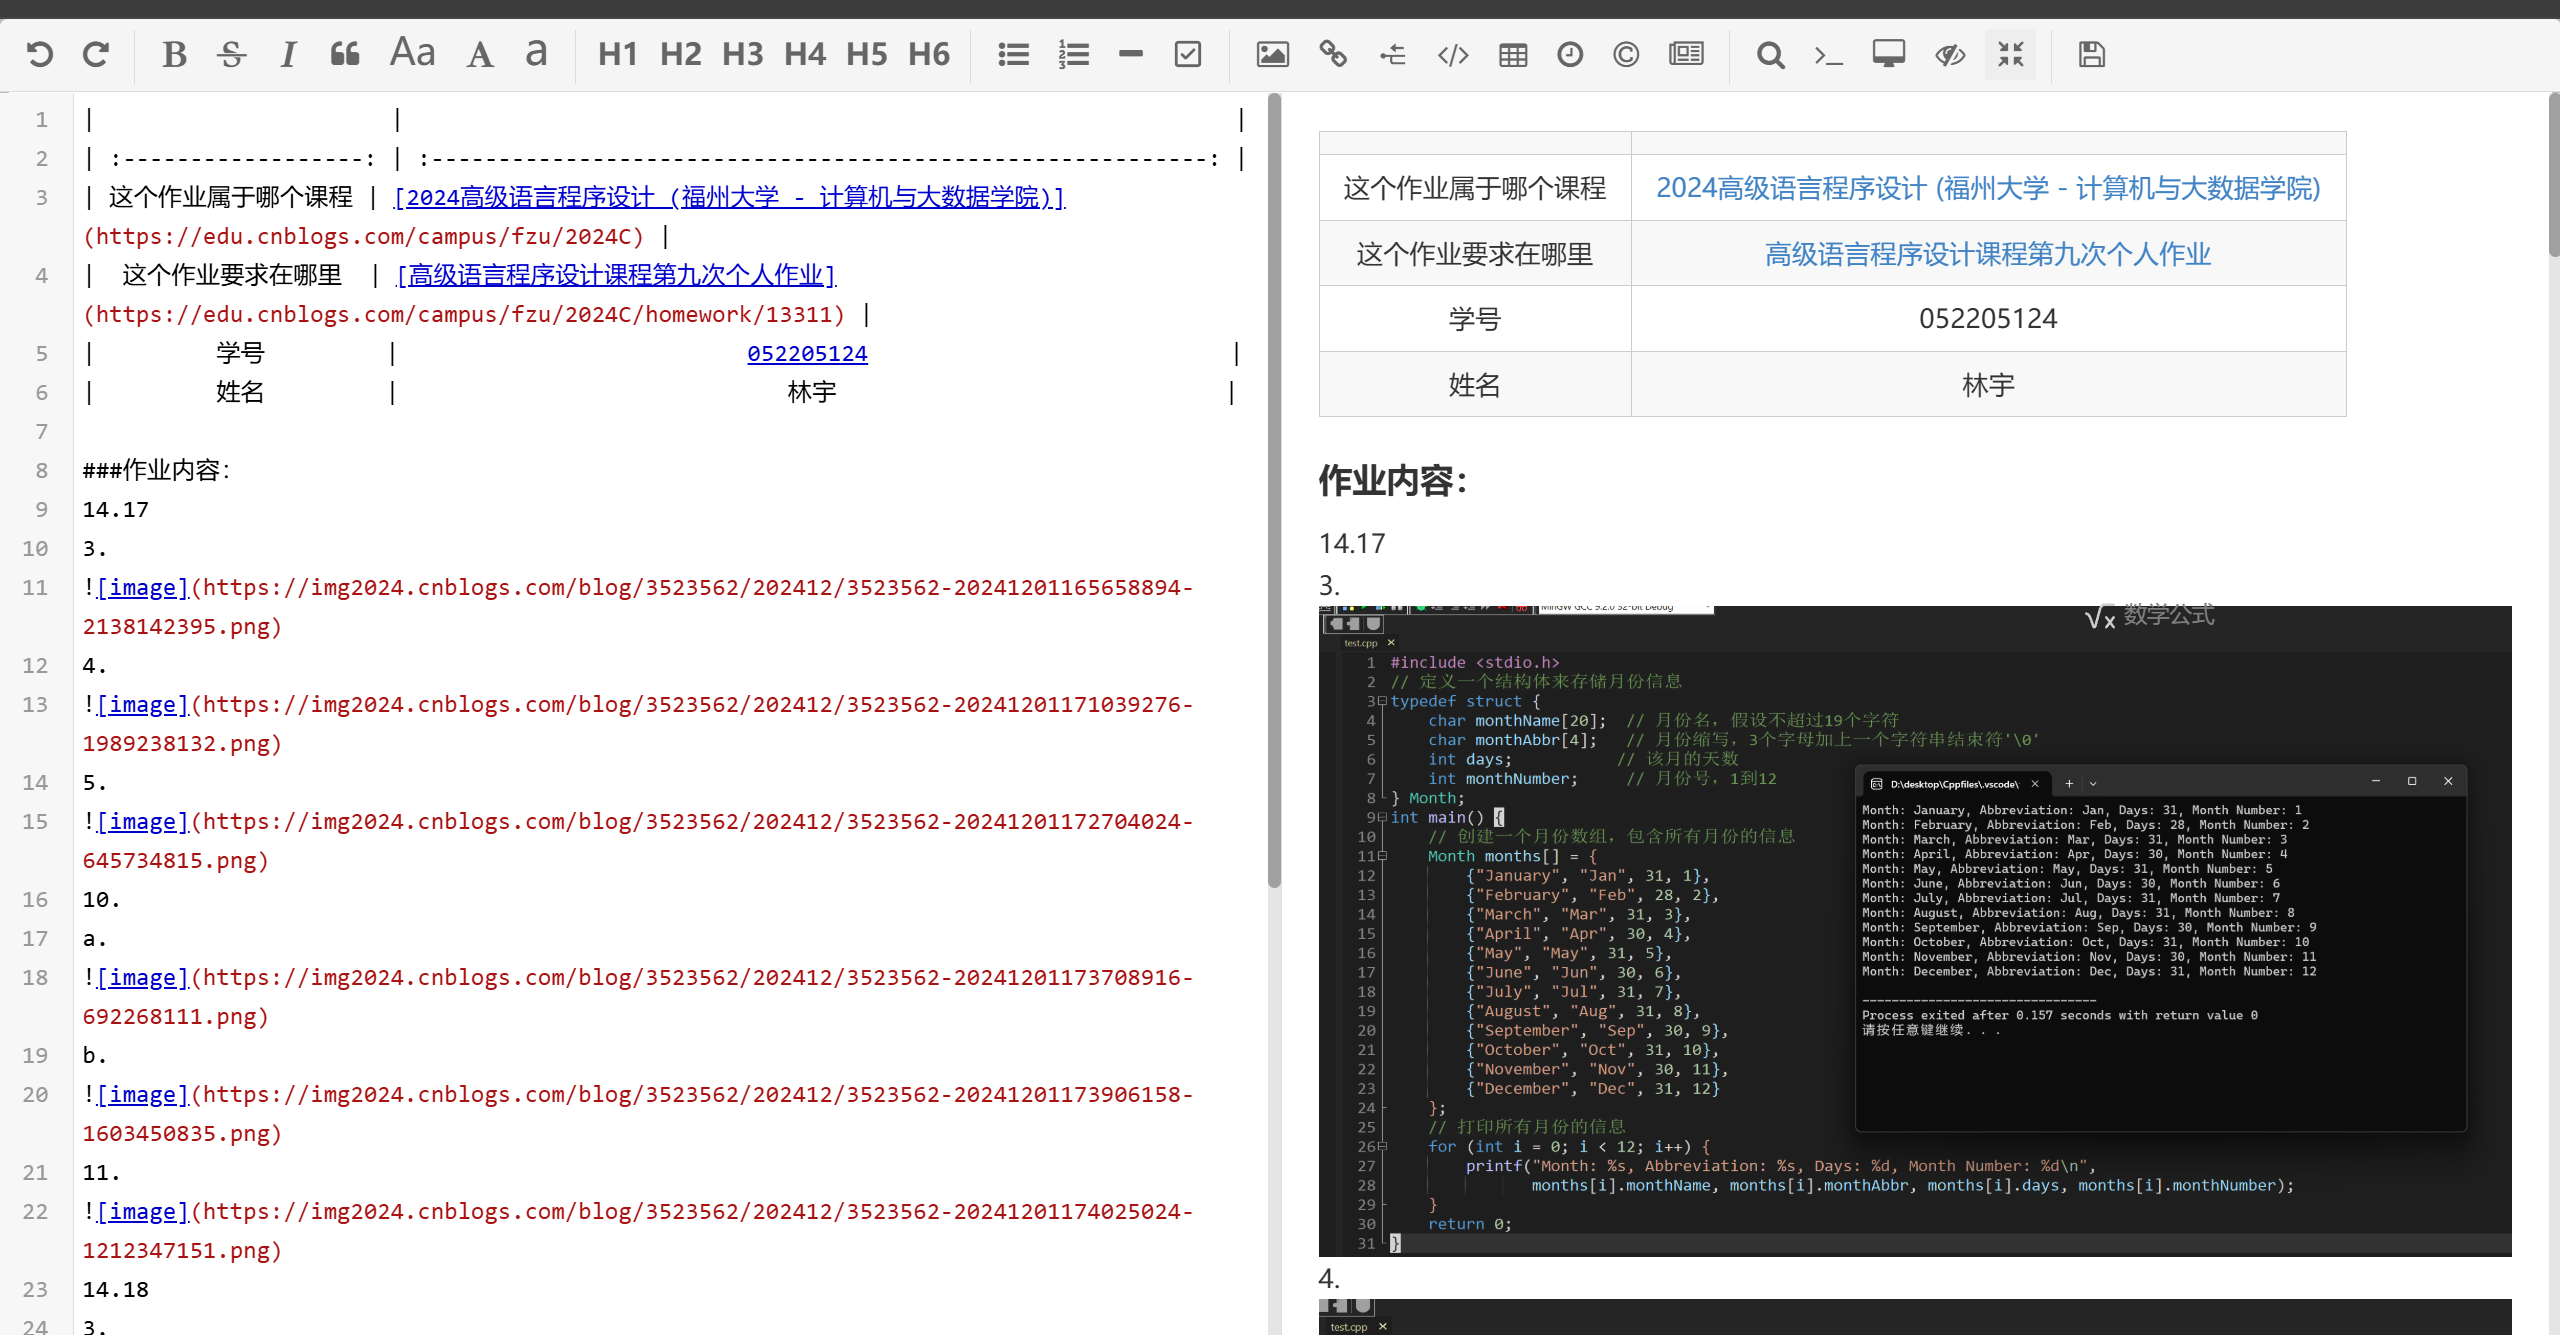Click the [image] link on editor line 20
The image size is (2560, 1335).
click(x=143, y=1094)
